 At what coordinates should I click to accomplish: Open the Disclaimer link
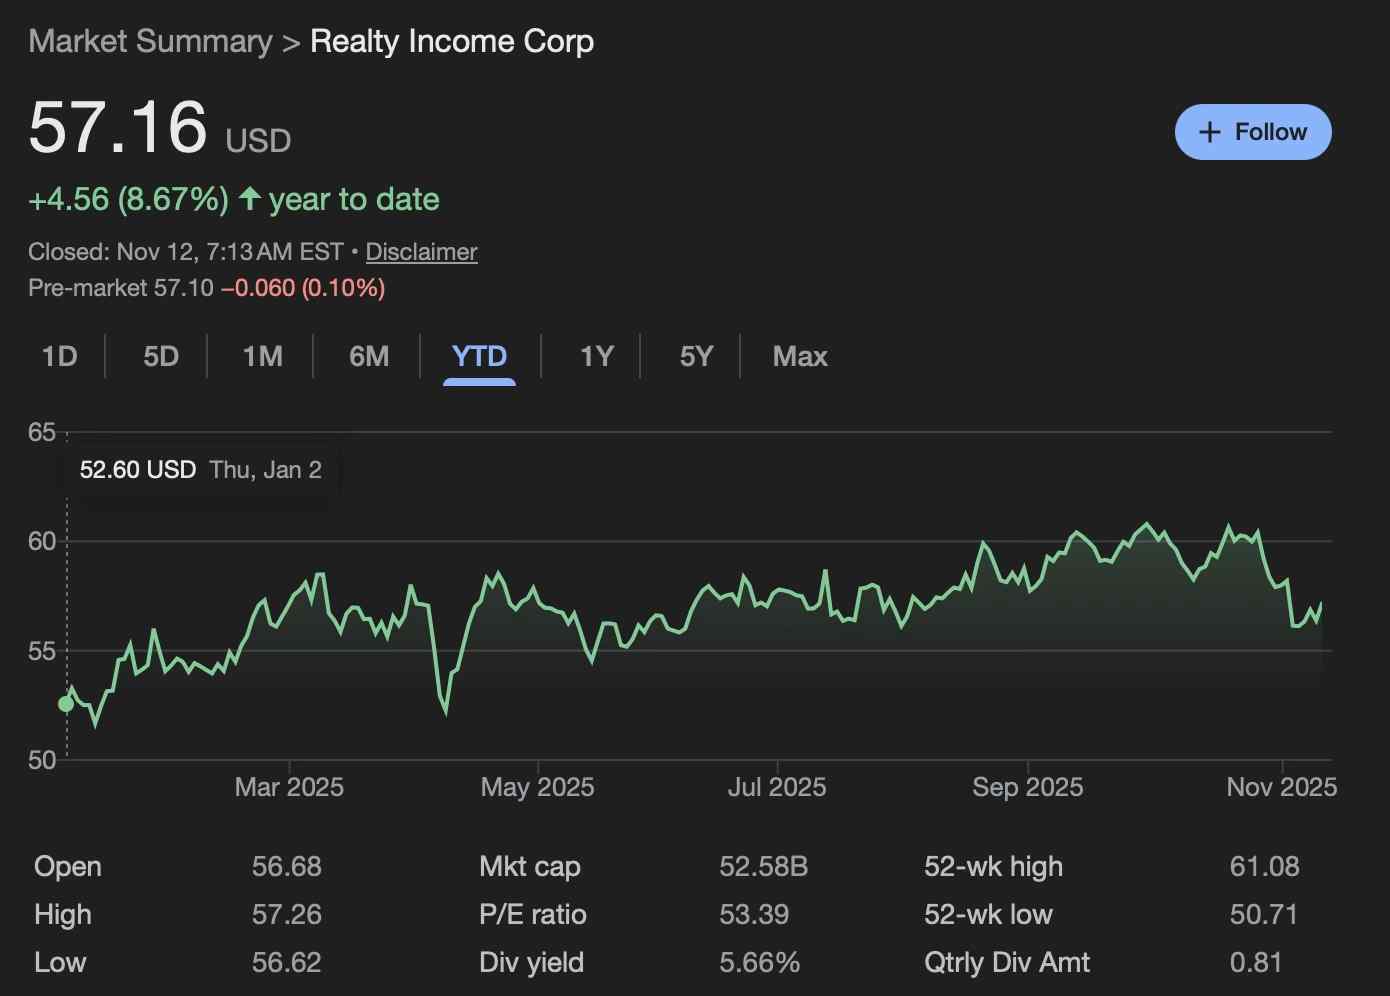point(421,252)
